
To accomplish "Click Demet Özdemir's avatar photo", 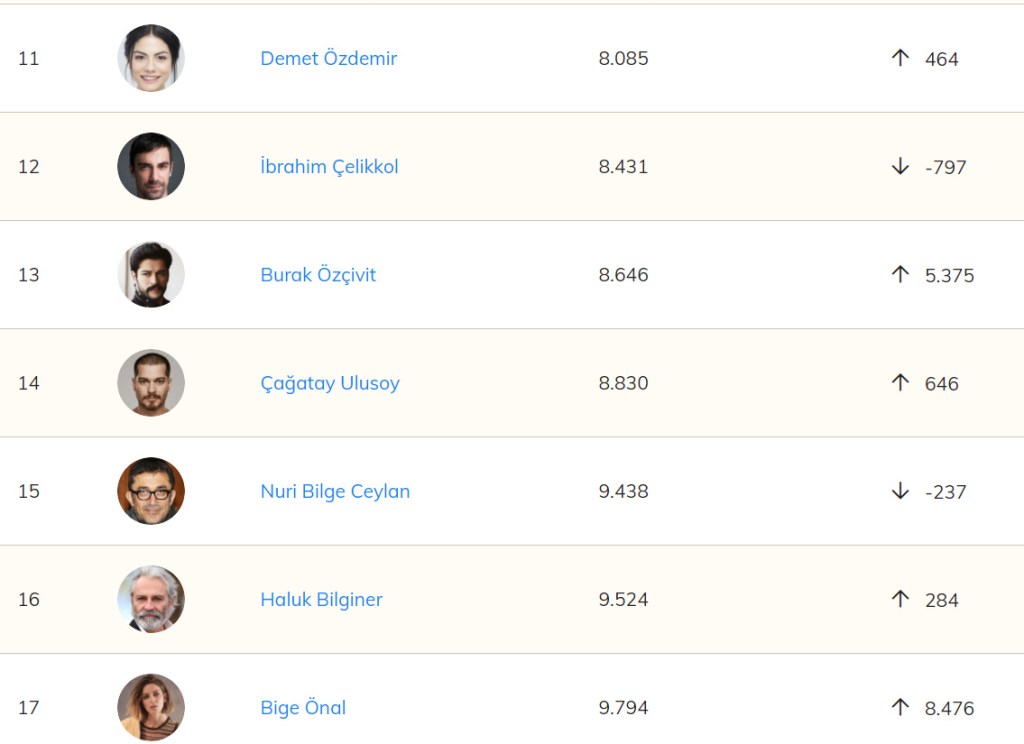I will point(151,58).
